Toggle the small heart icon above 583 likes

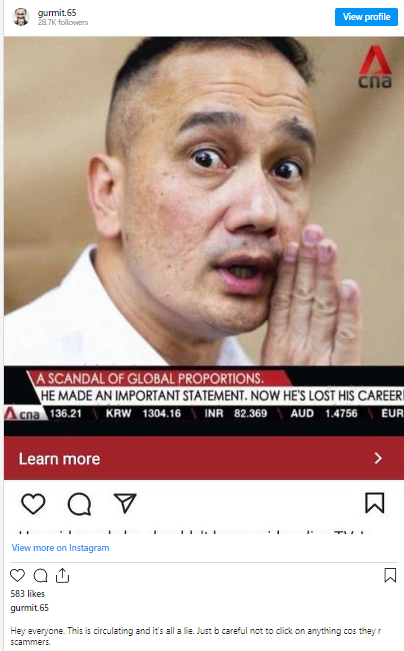(x=17, y=575)
